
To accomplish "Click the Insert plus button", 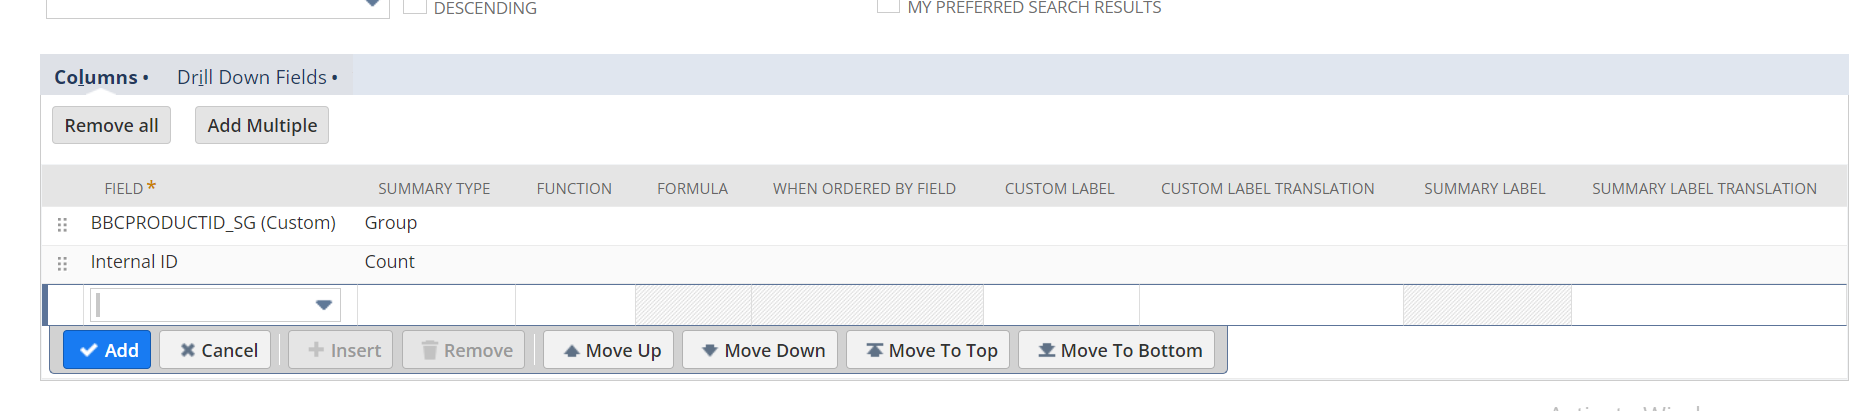I will [x=341, y=350].
